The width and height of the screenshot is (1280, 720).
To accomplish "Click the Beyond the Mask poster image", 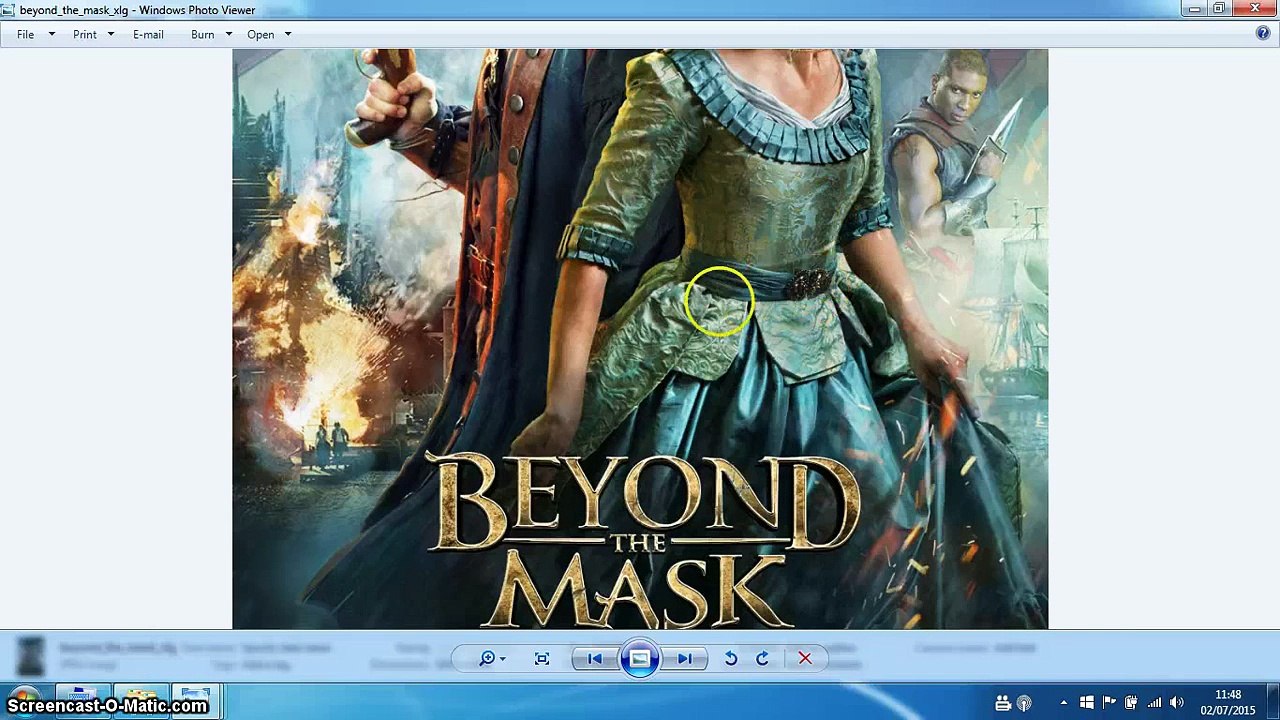I will [x=640, y=339].
